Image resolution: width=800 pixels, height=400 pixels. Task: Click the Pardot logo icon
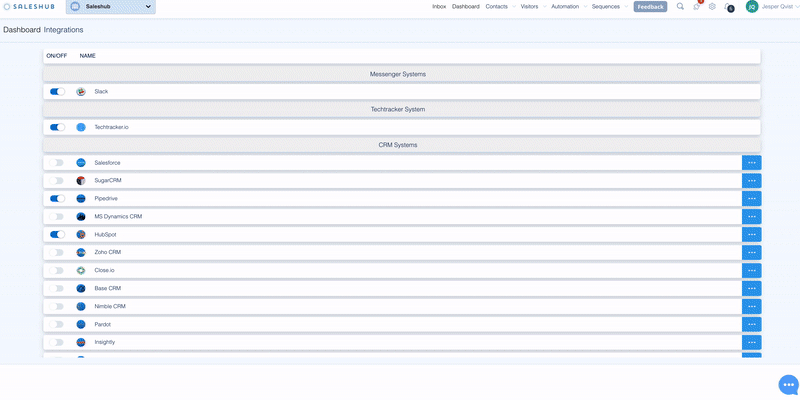[x=81, y=324]
